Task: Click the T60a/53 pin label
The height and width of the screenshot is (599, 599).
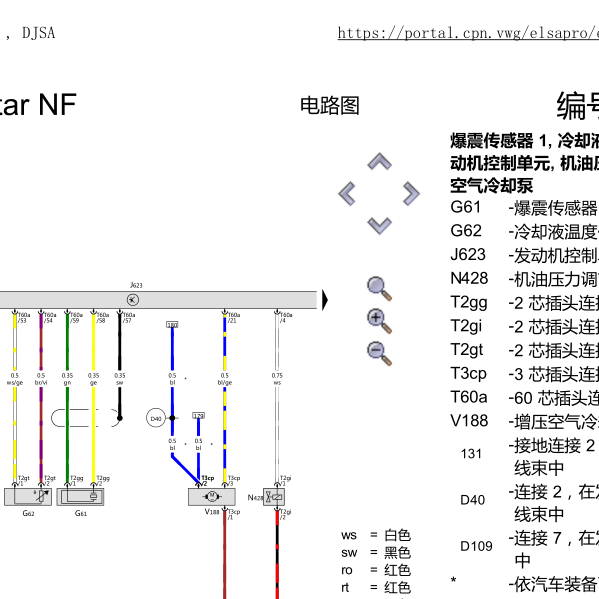Action: [x=23, y=318]
